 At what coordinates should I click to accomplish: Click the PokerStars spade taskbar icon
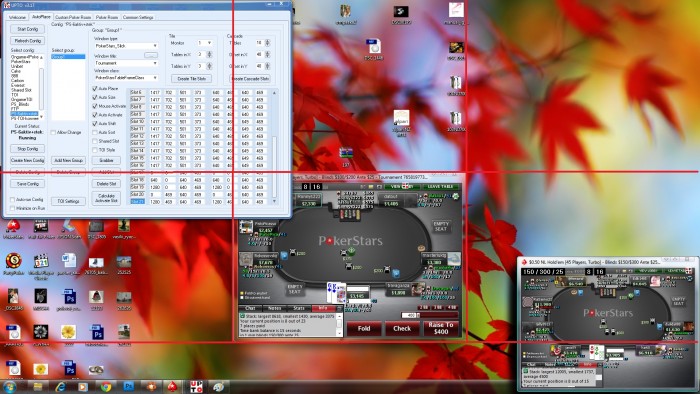pyautogui.click(x=173, y=387)
